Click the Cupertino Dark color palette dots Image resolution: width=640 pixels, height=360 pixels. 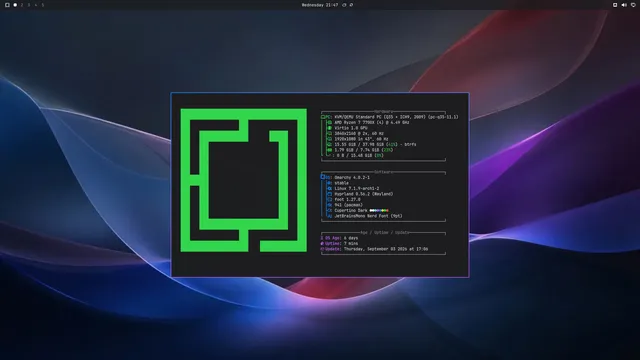379,211
